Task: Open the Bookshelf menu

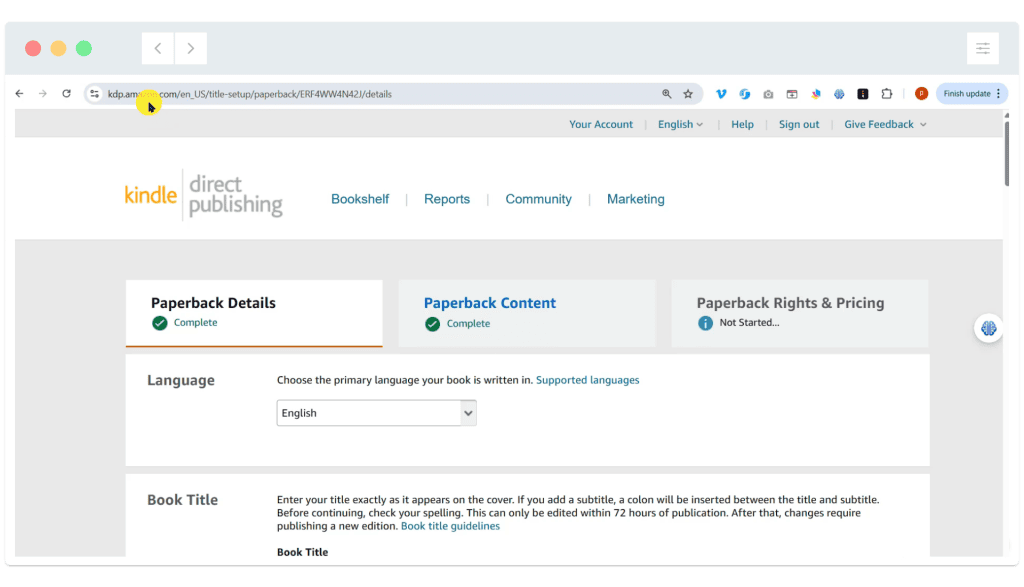Action: pyautogui.click(x=360, y=199)
